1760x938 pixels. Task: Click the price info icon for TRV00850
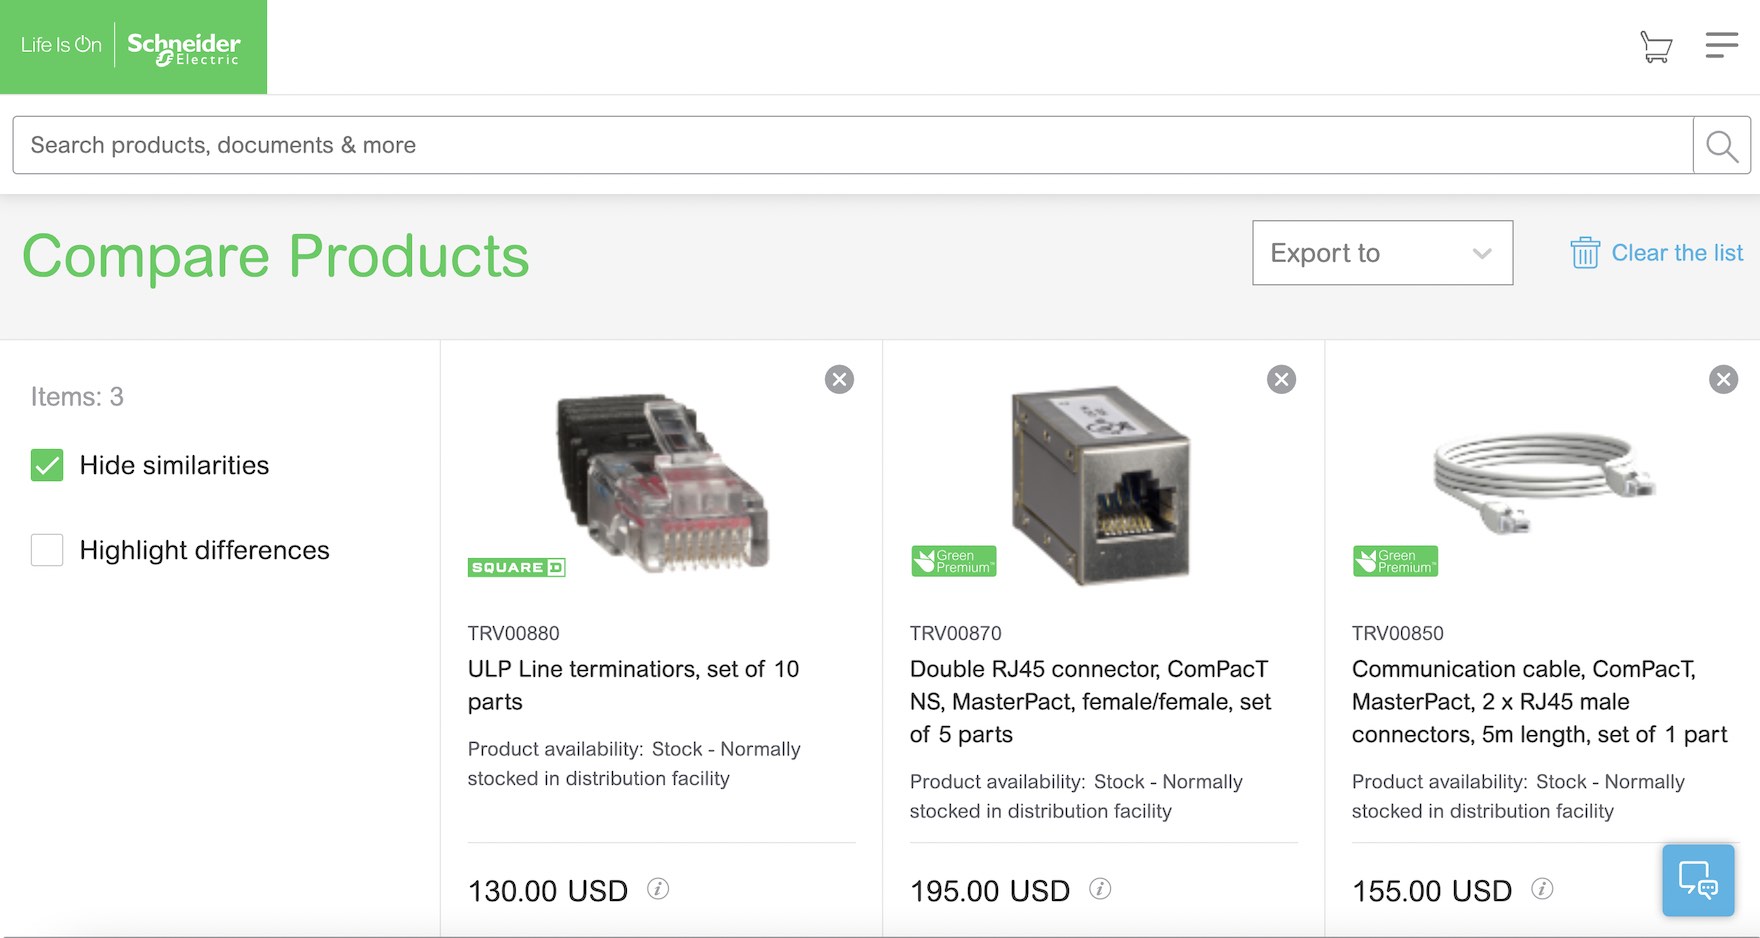pyautogui.click(x=1543, y=889)
